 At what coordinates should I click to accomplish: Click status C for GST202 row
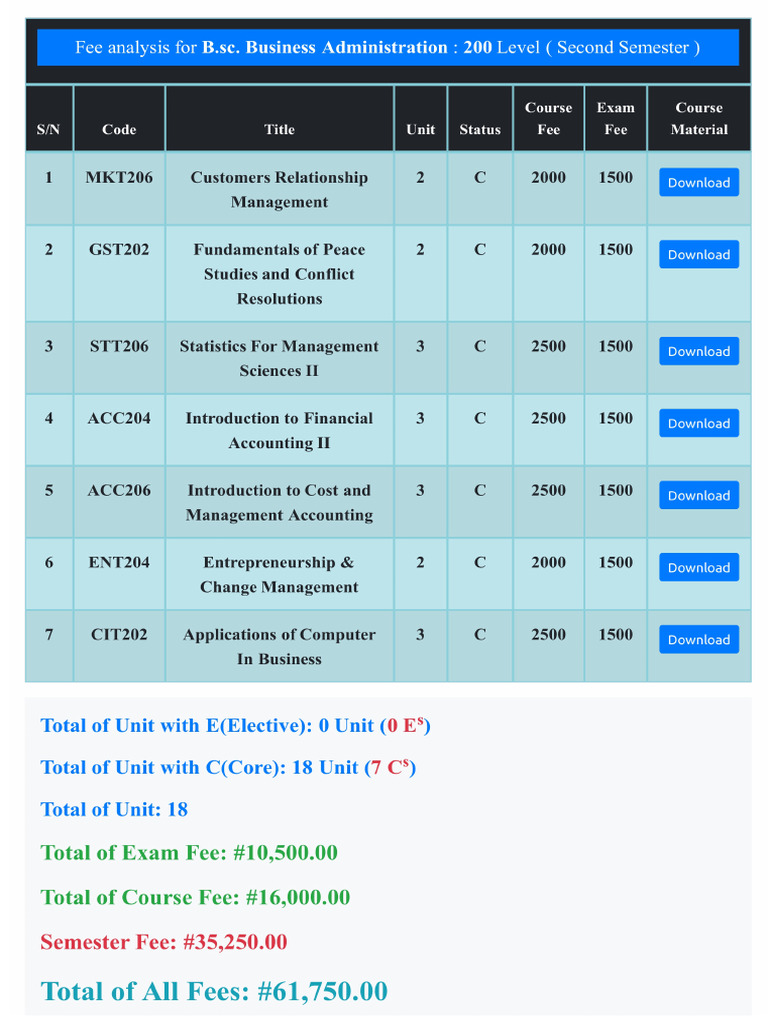point(480,249)
